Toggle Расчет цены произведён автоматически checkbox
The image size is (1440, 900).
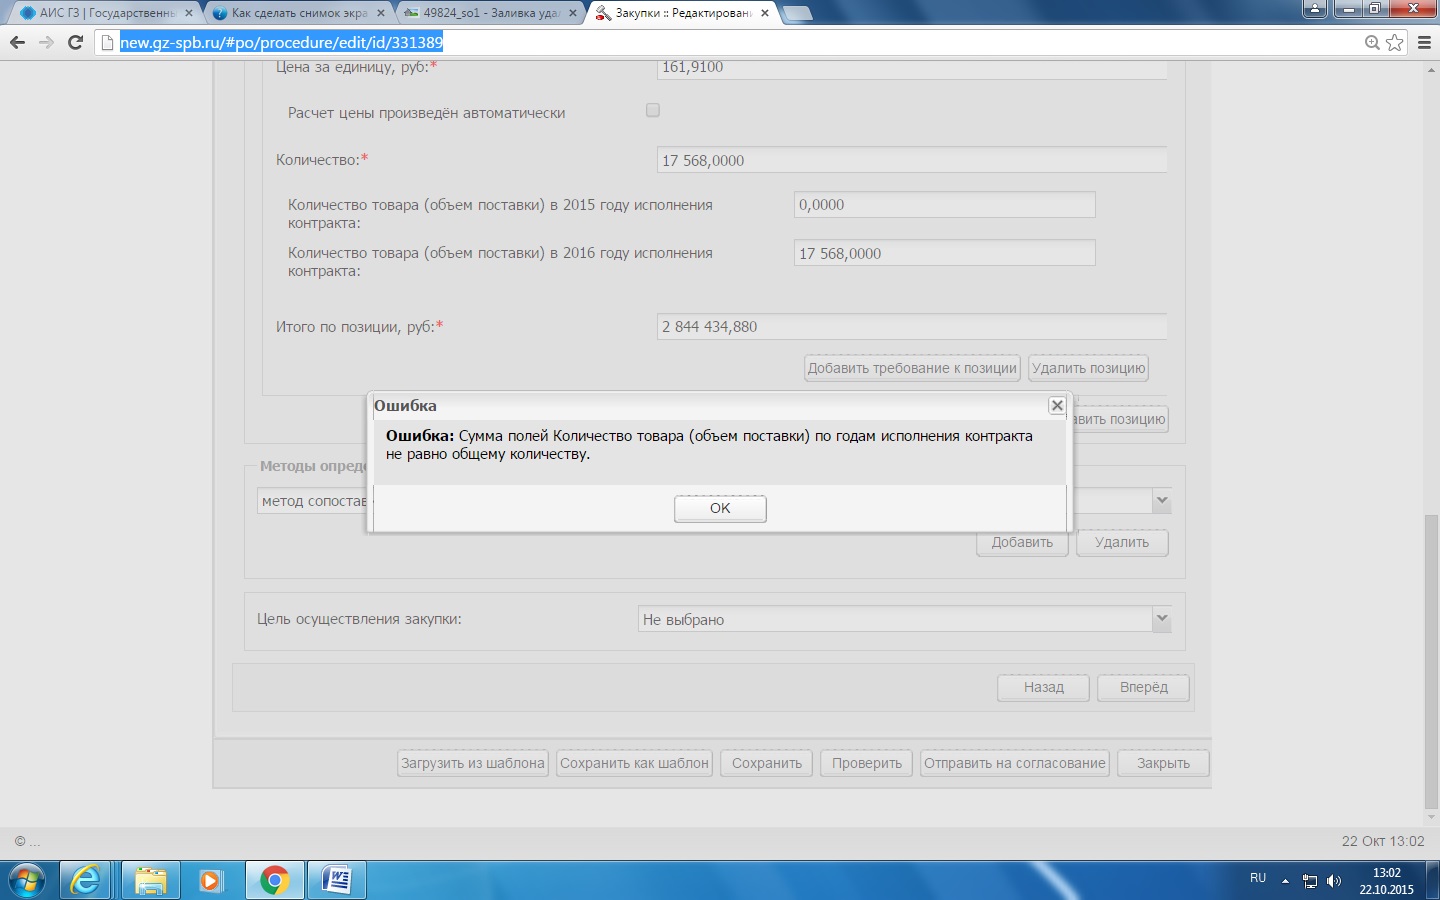(653, 110)
